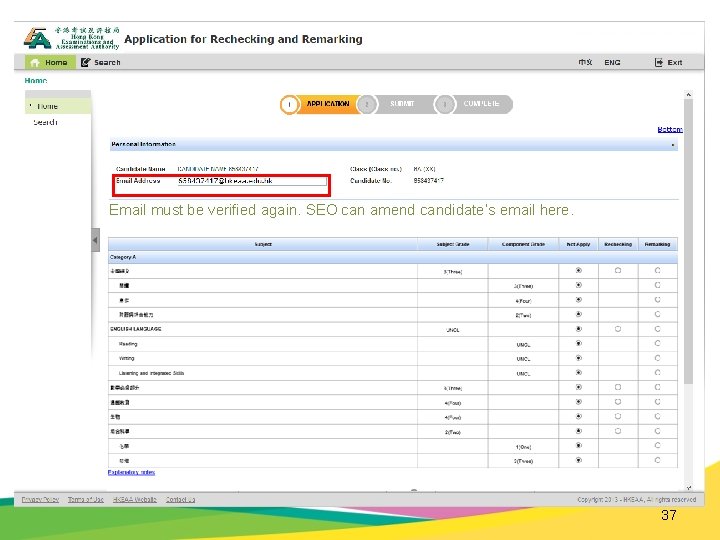
Task: Click the Category A row
Action: pyautogui.click(x=393, y=257)
